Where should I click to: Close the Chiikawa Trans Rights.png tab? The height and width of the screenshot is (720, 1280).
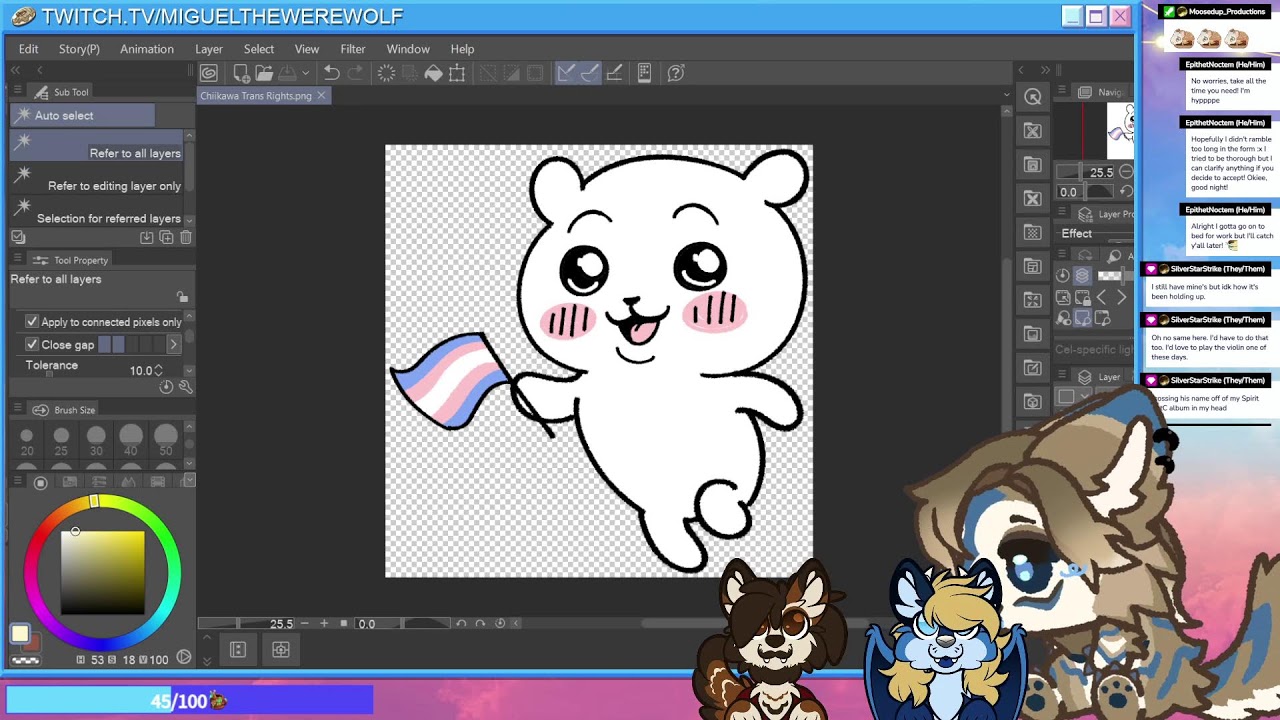(321, 96)
